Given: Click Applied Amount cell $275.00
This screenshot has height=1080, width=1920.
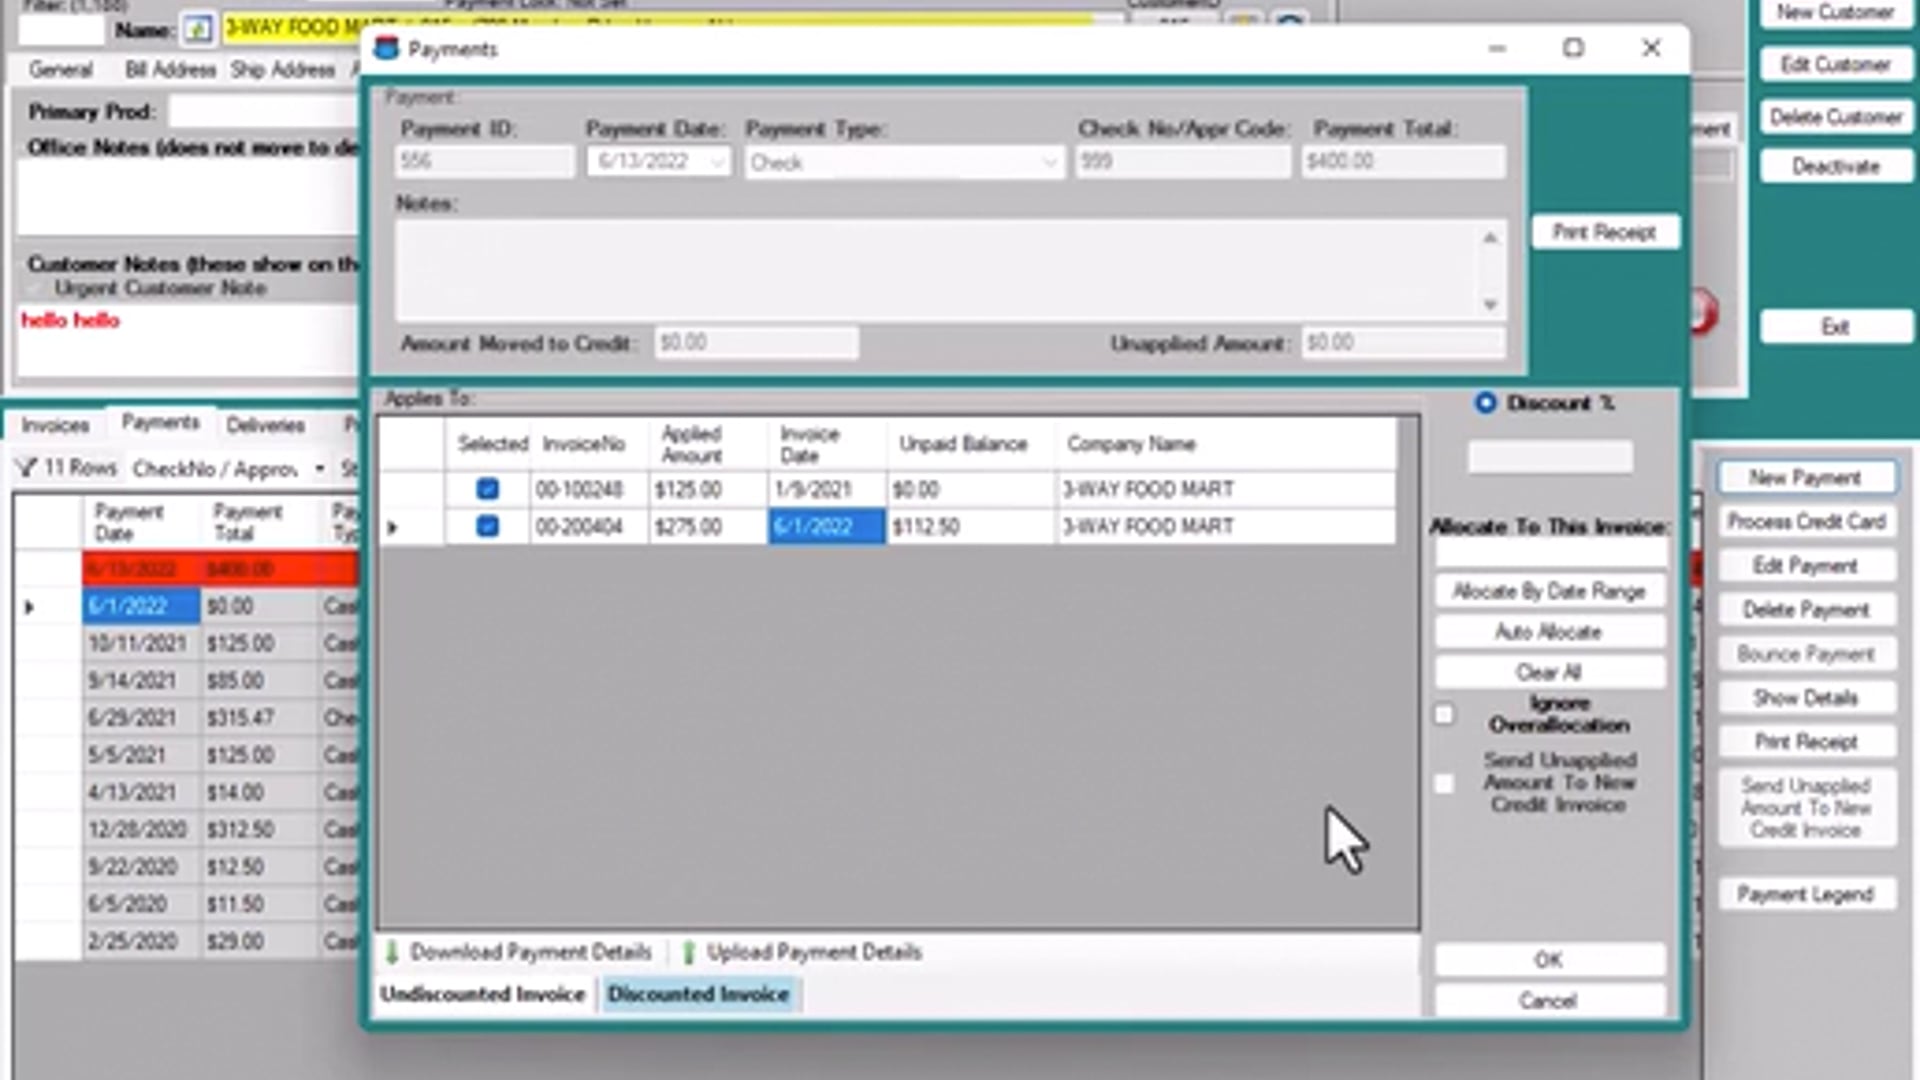Looking at the screenshot, I should [708, 526].
